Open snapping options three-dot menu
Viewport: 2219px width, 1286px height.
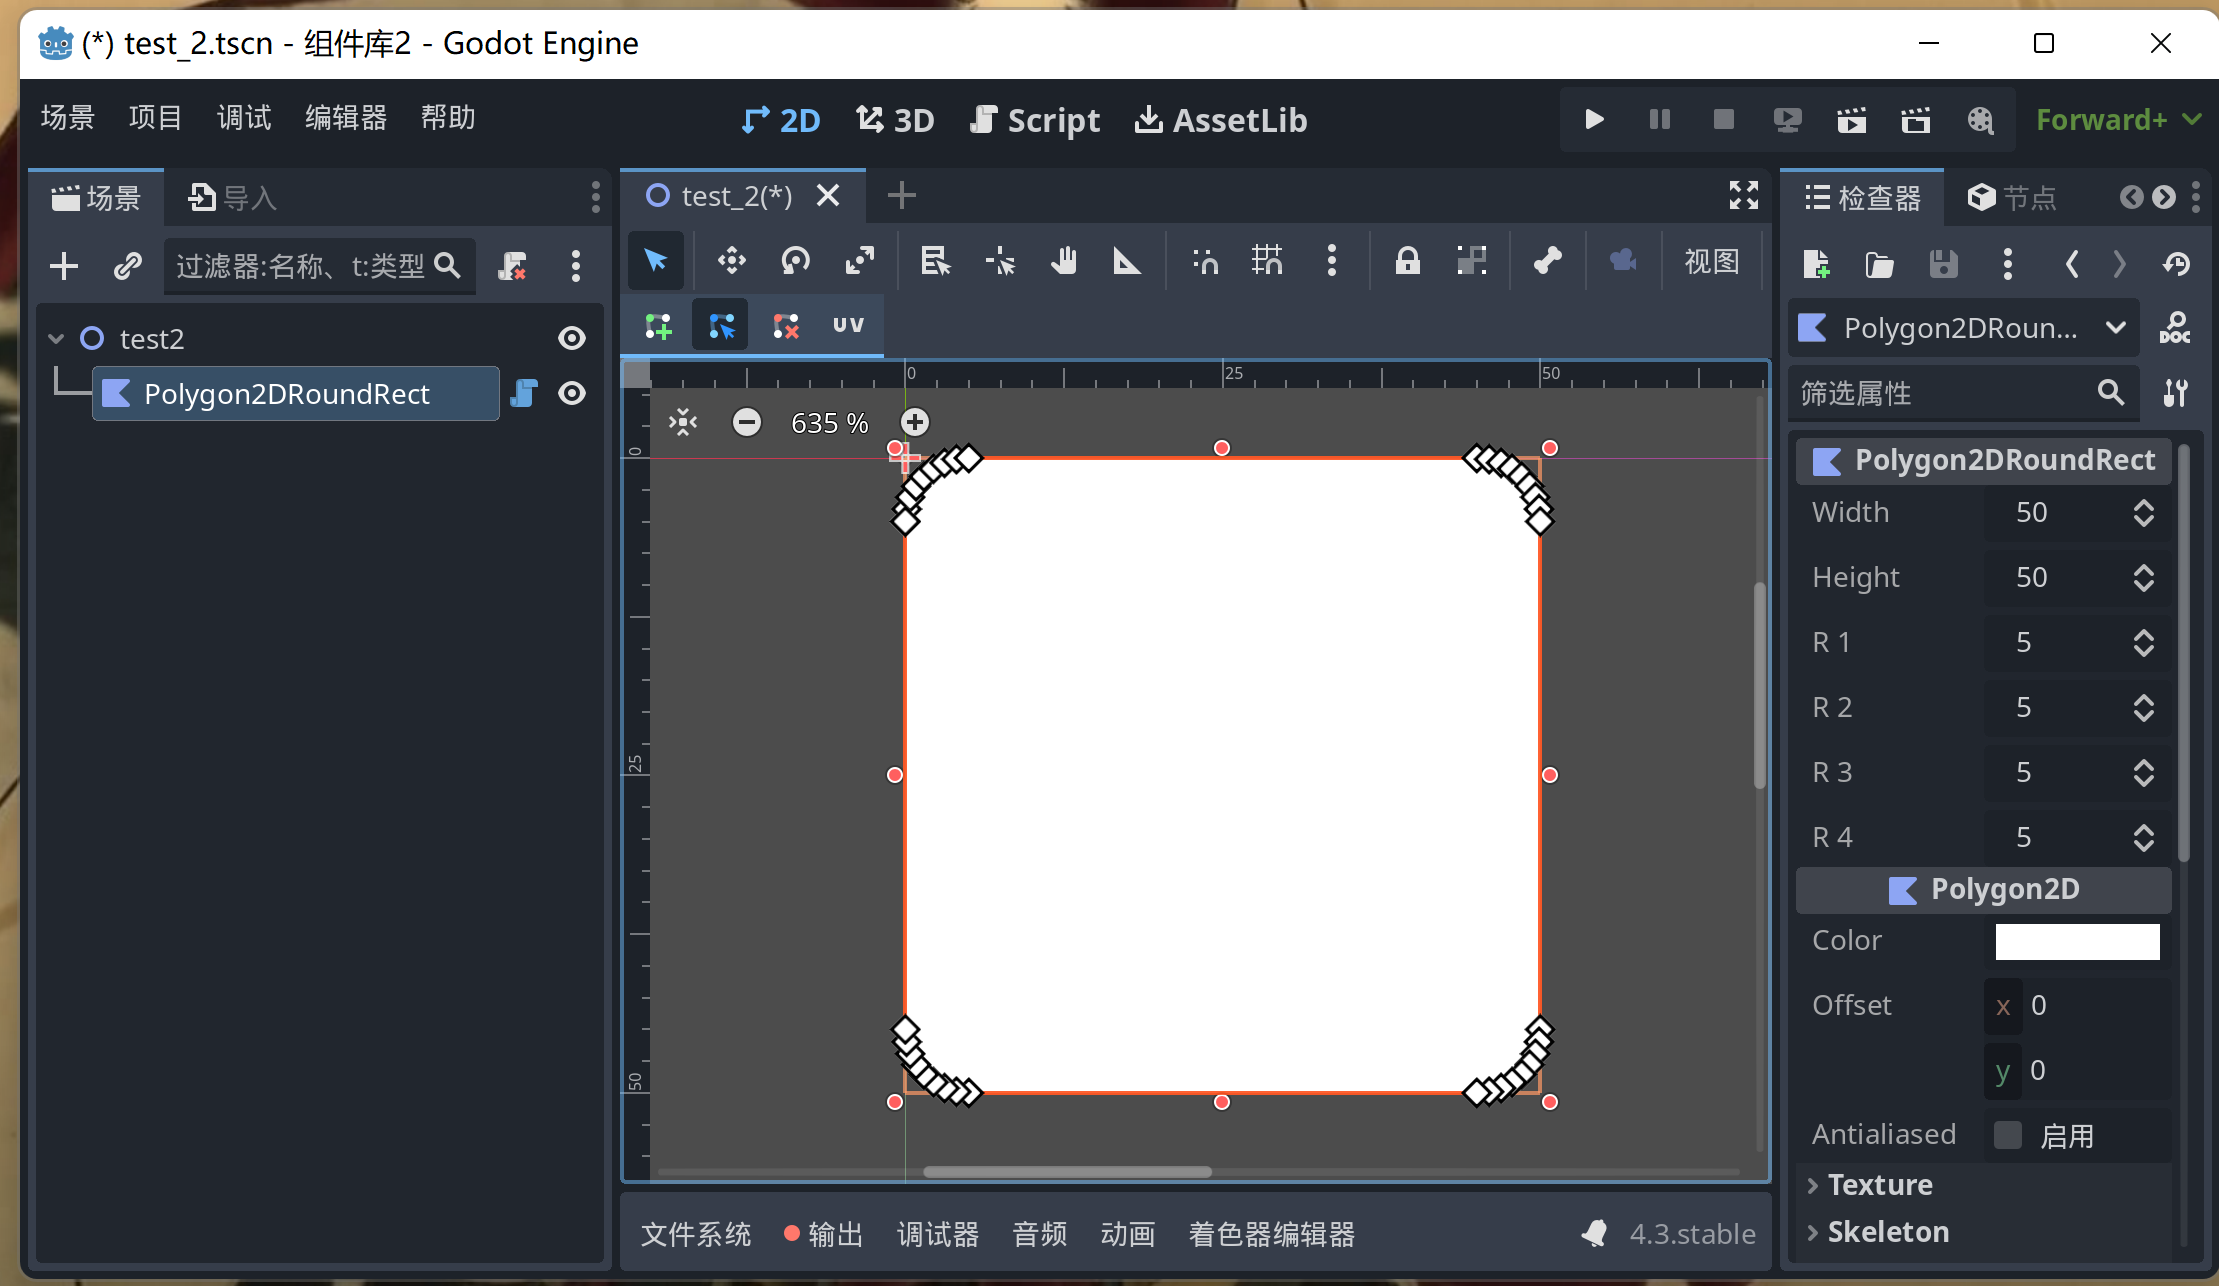pos(1331,262)
